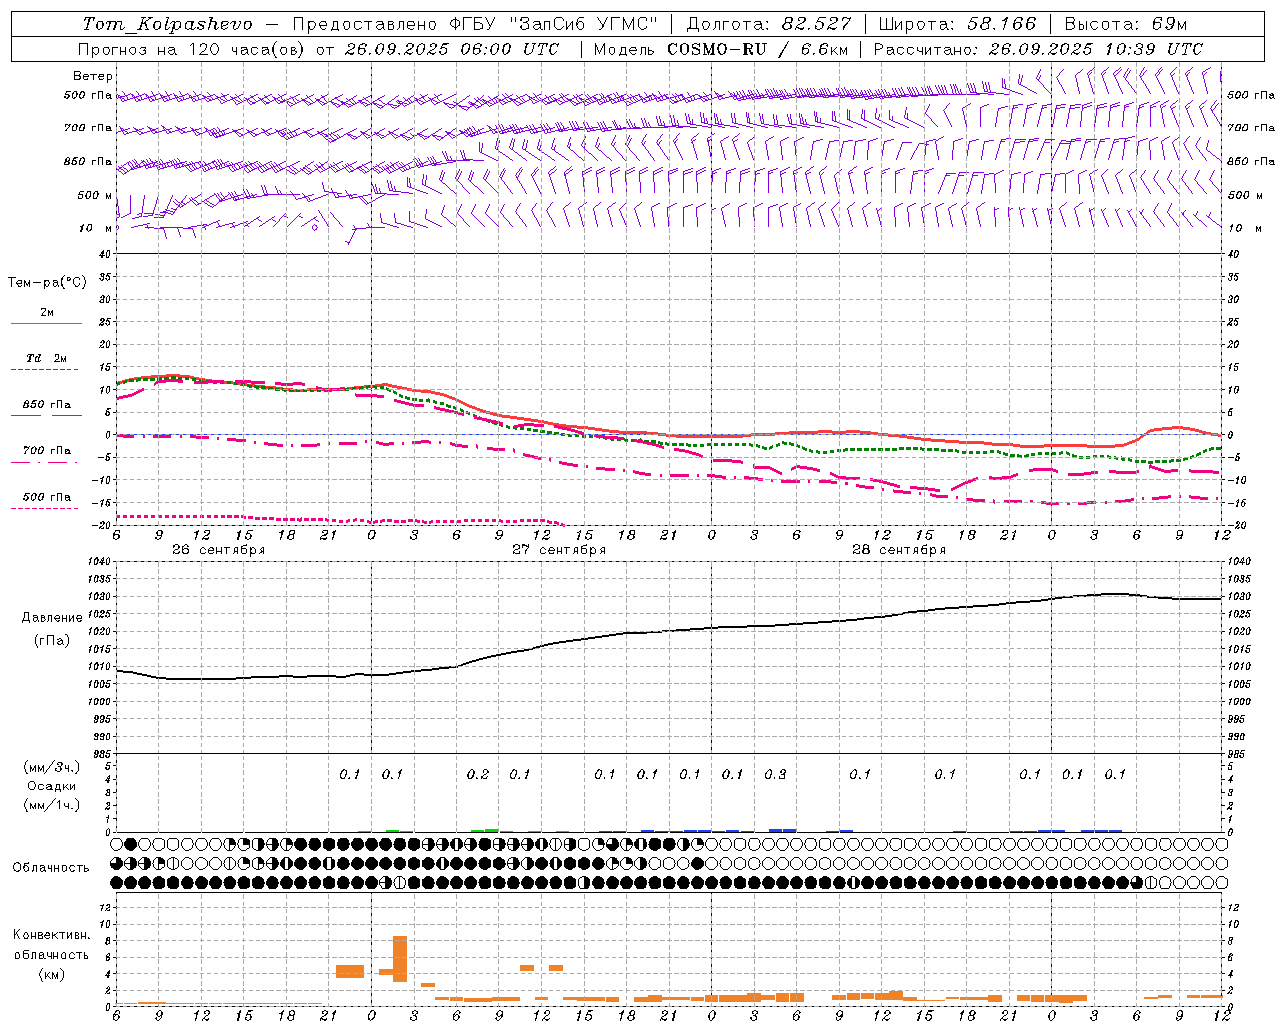Click the 28 сентября date label
The height and width of the screenshot is (1024, 1280).
(899, 550)
